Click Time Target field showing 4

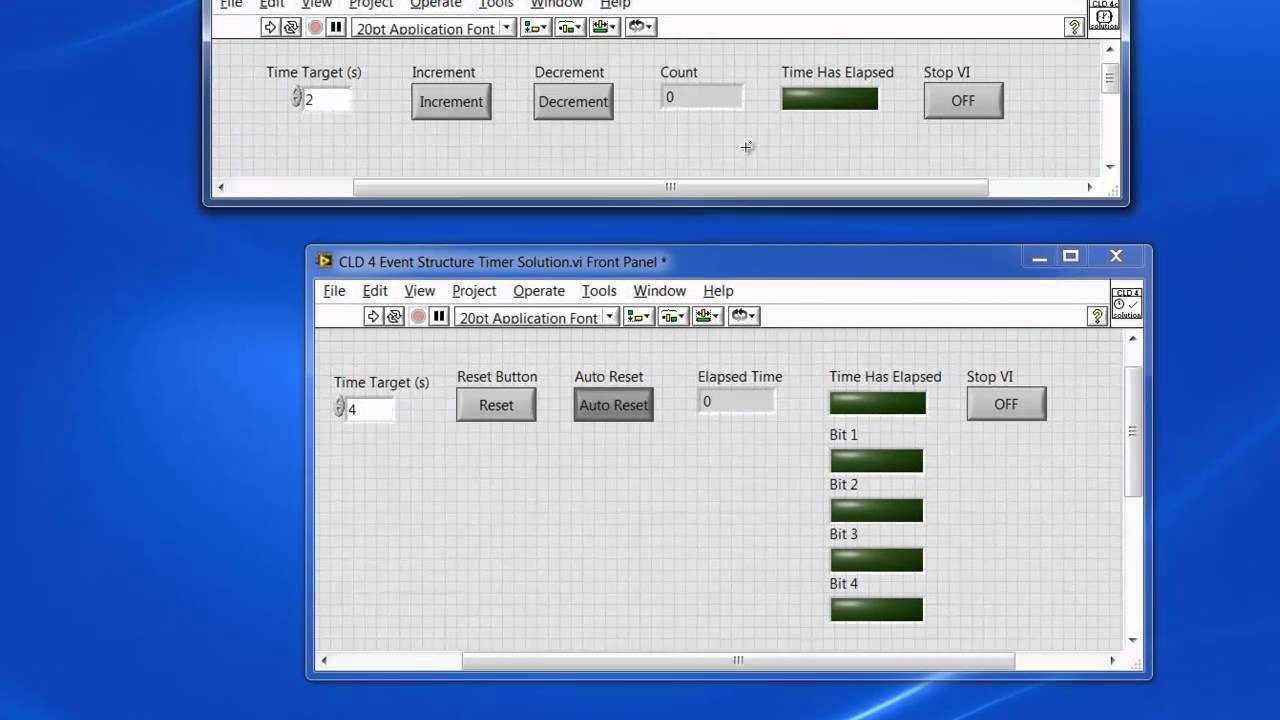pos(369,409)
